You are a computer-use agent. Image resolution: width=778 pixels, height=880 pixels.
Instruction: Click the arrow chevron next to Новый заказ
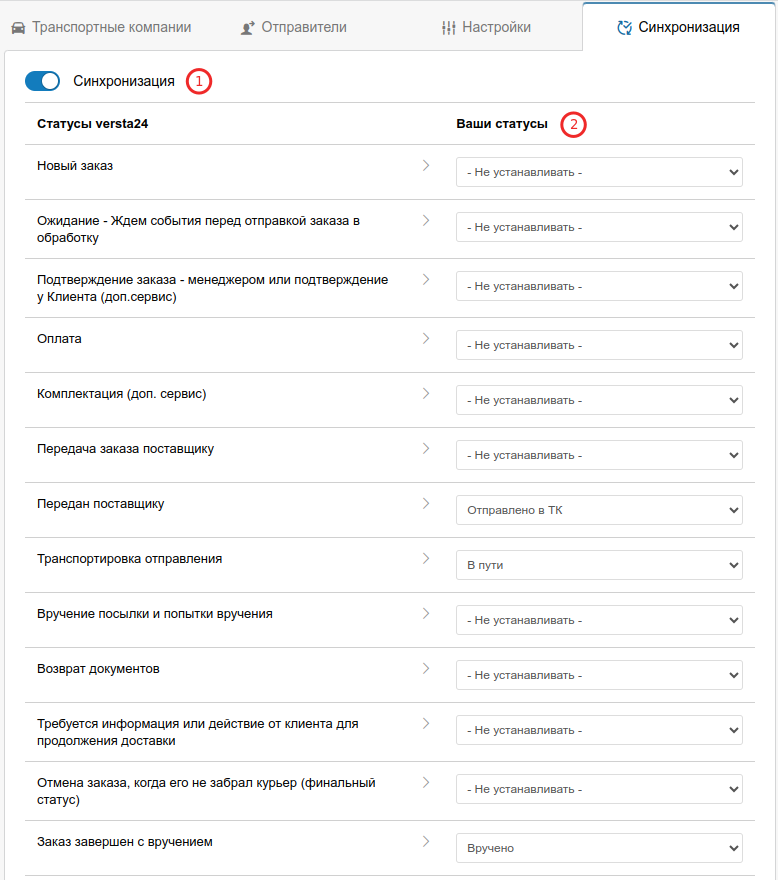426,166
